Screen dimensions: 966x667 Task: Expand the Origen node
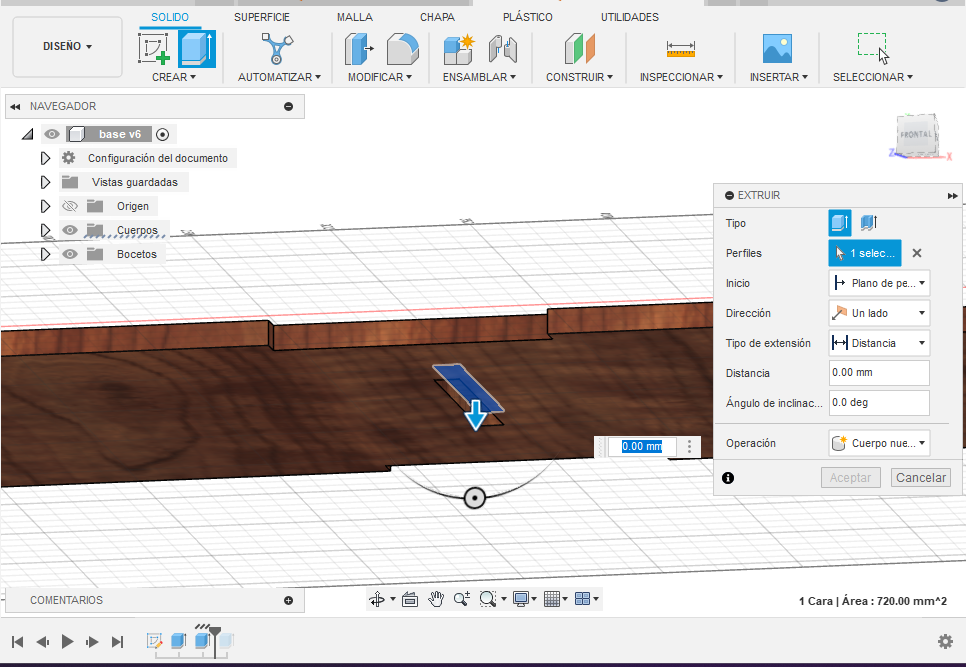[45, 206]
